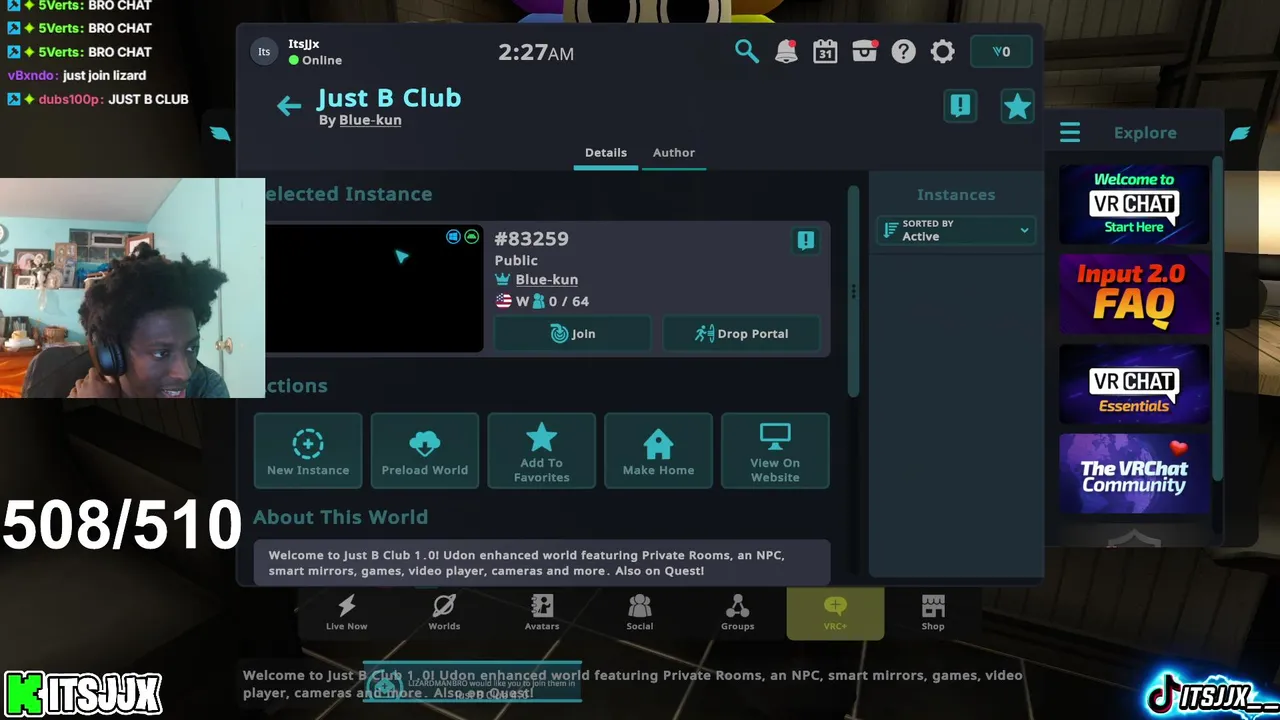Click View On Website button
Screen dimensions: 1280x720
[x=775, y=451]
